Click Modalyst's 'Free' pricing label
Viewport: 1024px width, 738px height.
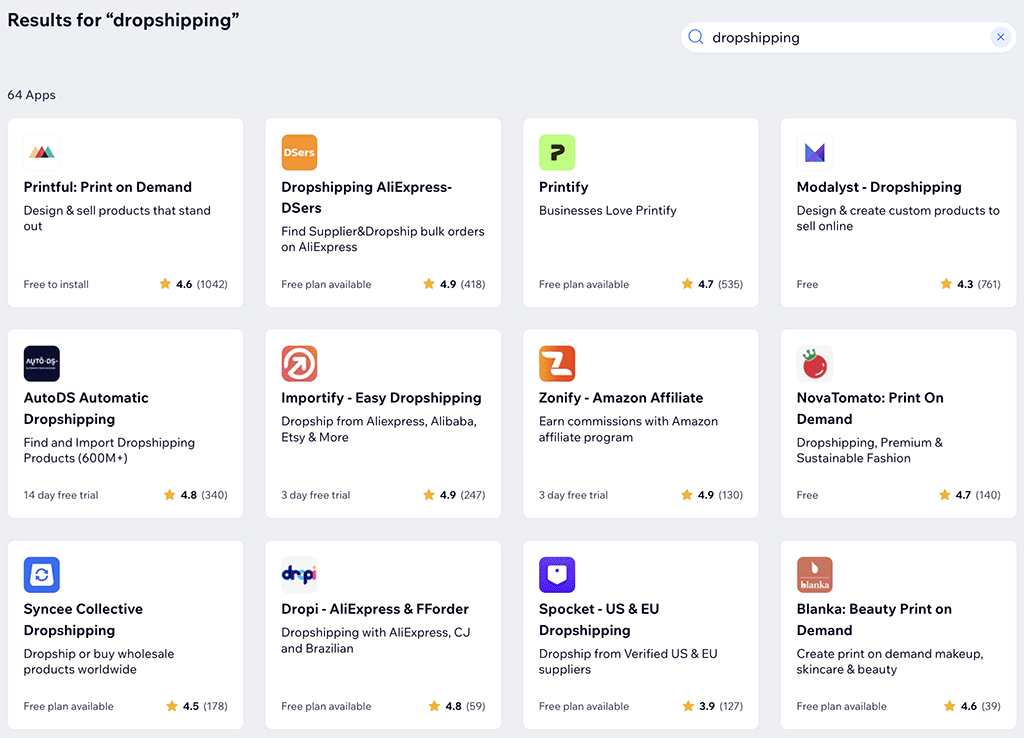pyautogui.click(x=807, y=284)
